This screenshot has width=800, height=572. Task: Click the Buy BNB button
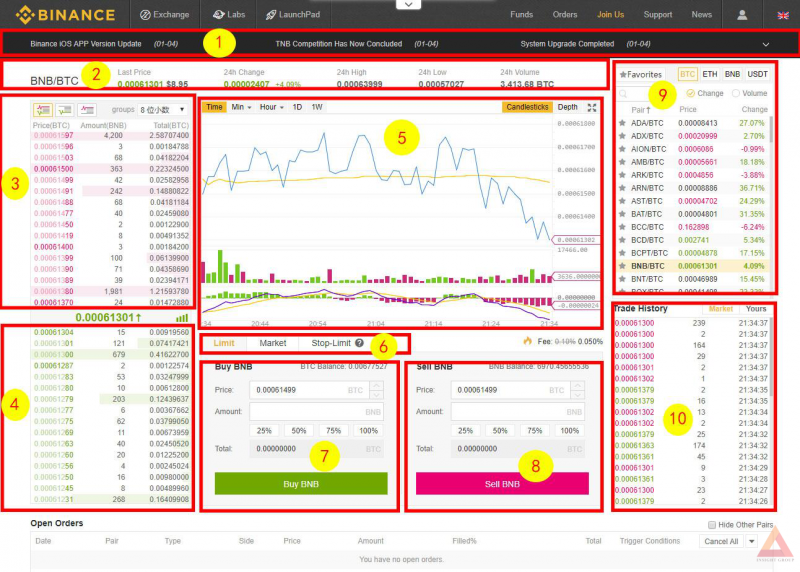coord(301,484)
